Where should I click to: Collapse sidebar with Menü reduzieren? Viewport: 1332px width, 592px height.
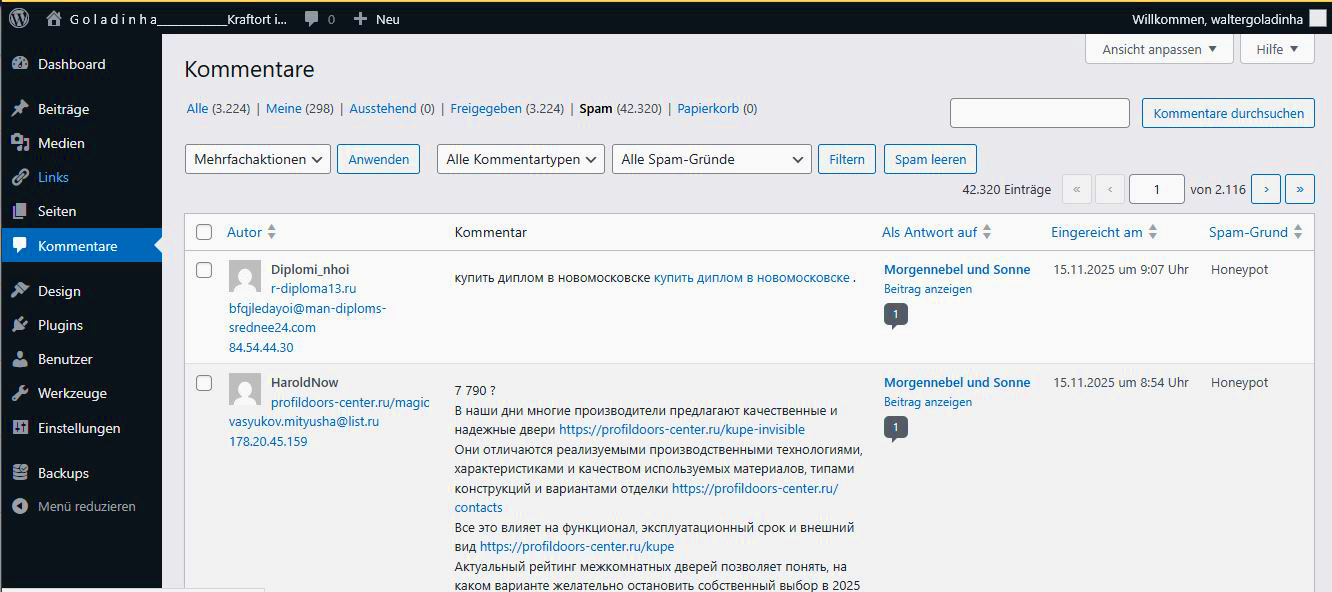(86, 506)
